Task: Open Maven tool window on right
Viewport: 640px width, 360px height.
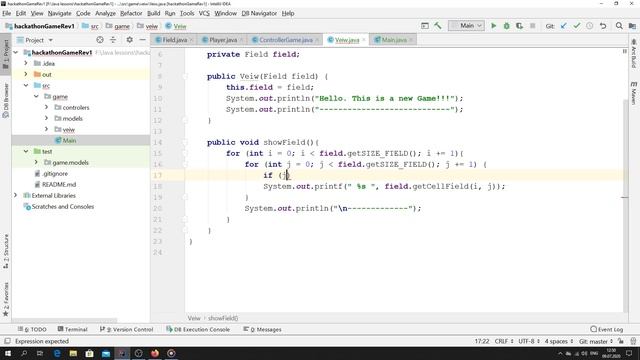Action: (x=633, y=93)
